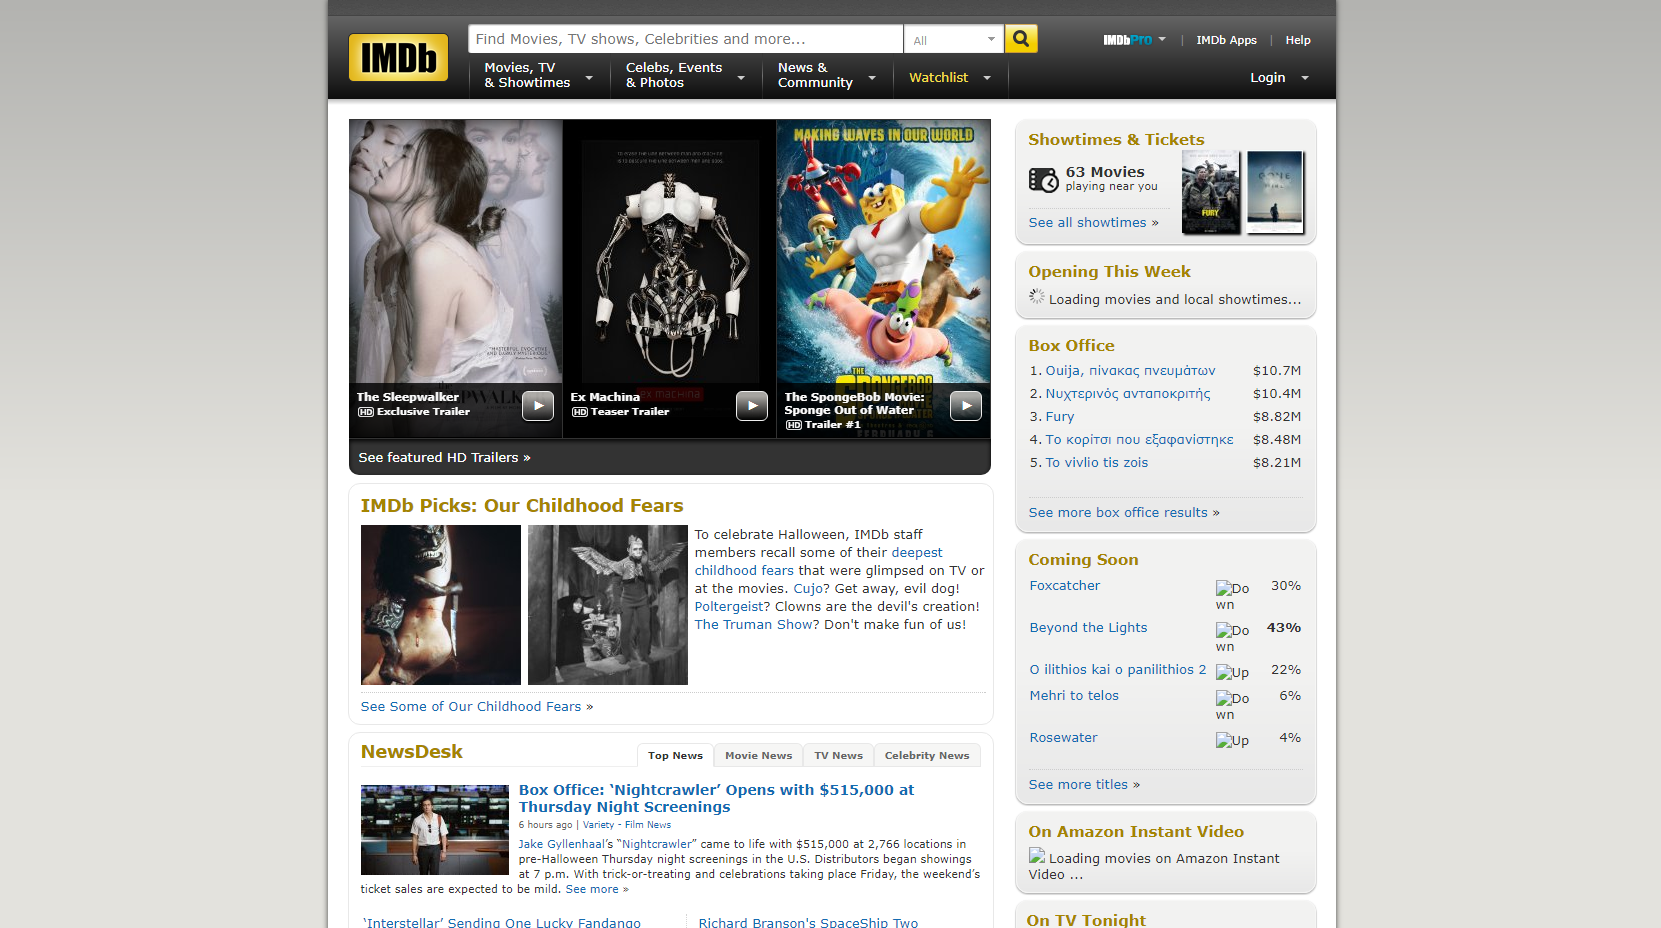1661x928 pixels.
Task: Expand the Celebs, Events & Photos menu
Action: pos(685,76)
